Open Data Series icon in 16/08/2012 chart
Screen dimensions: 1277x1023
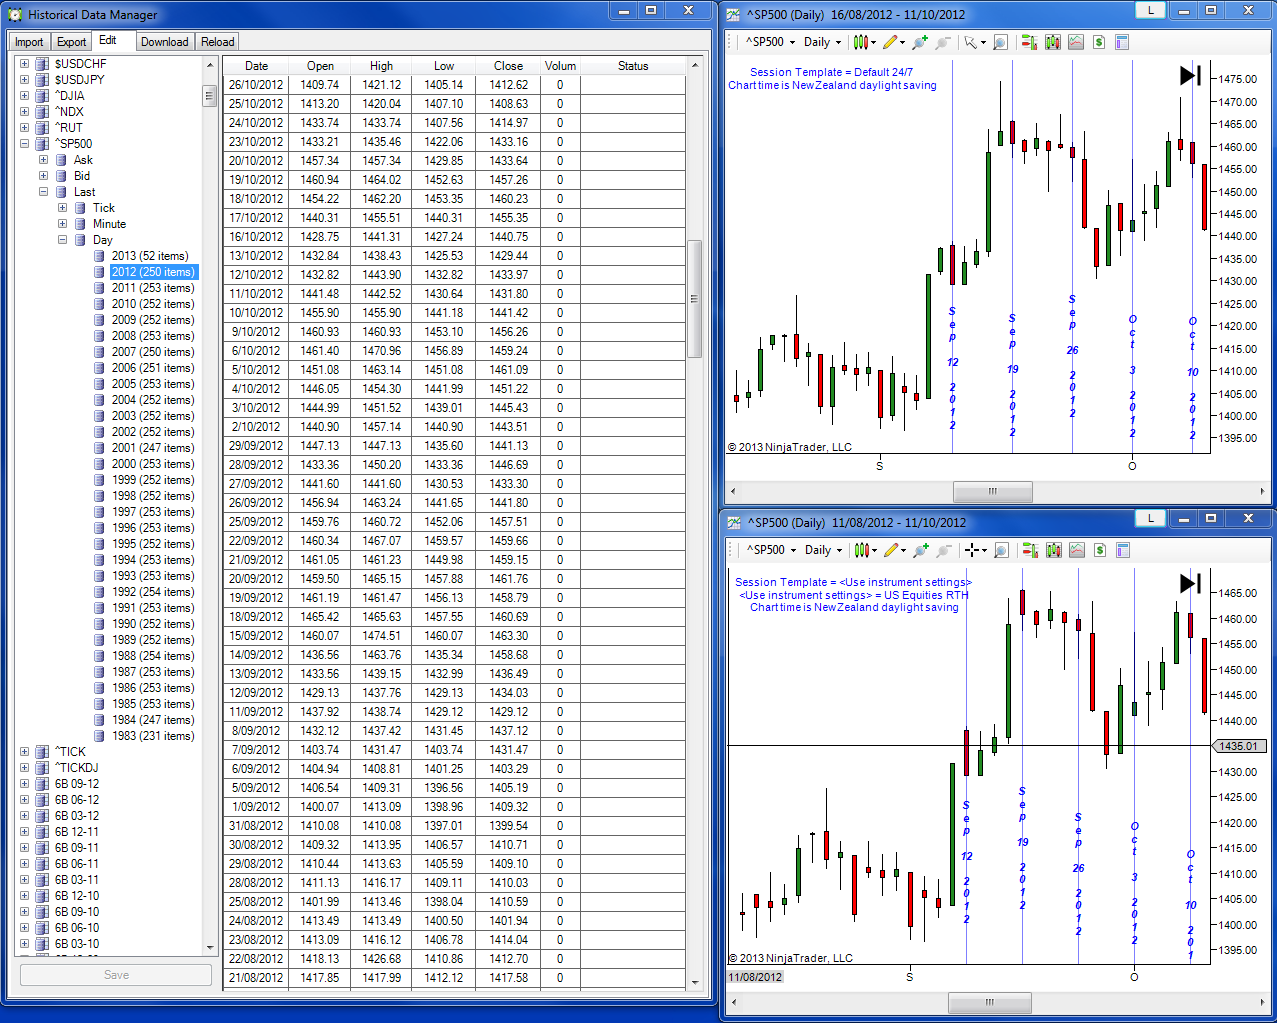tap(1053, 42)
